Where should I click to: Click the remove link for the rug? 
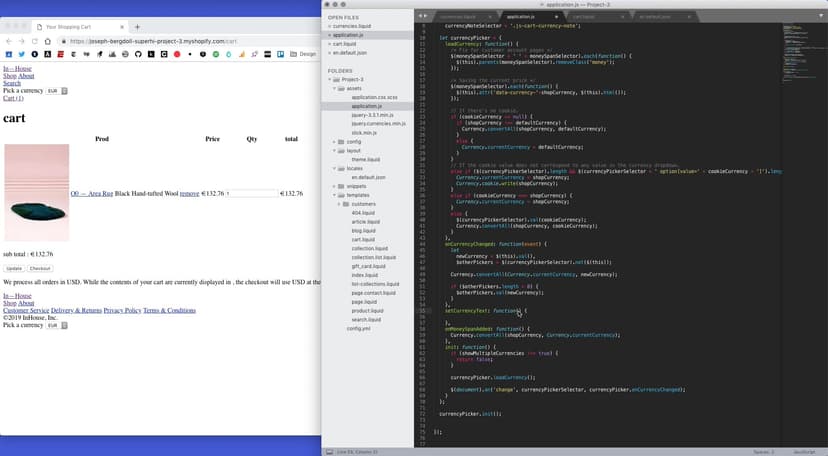(x=189, y=193)
